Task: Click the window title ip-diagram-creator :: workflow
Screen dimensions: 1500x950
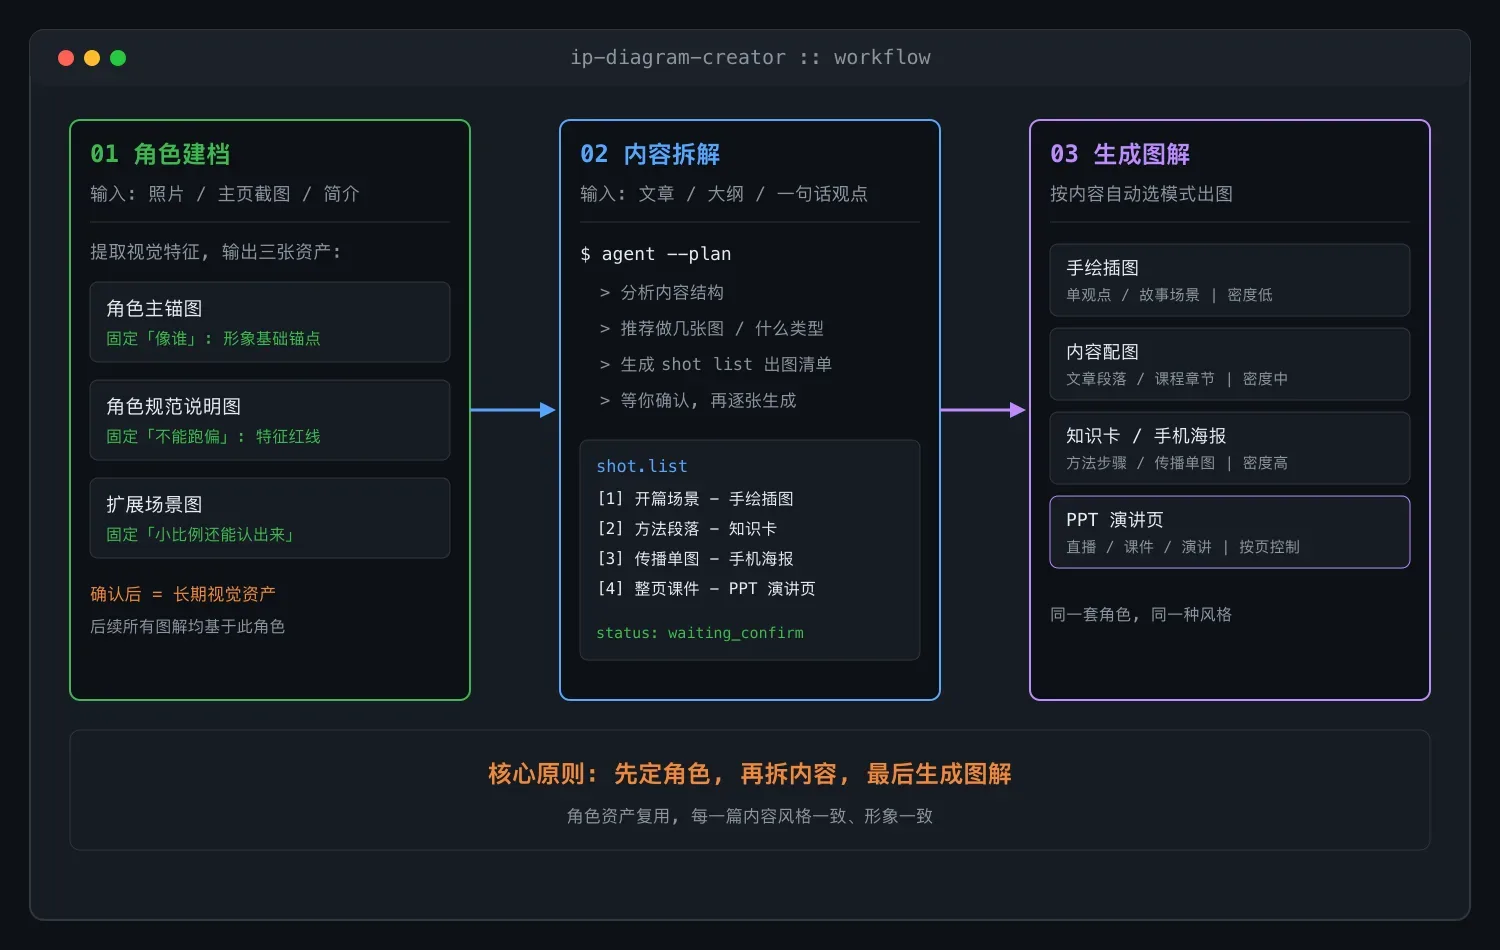Action: point(750,57)
